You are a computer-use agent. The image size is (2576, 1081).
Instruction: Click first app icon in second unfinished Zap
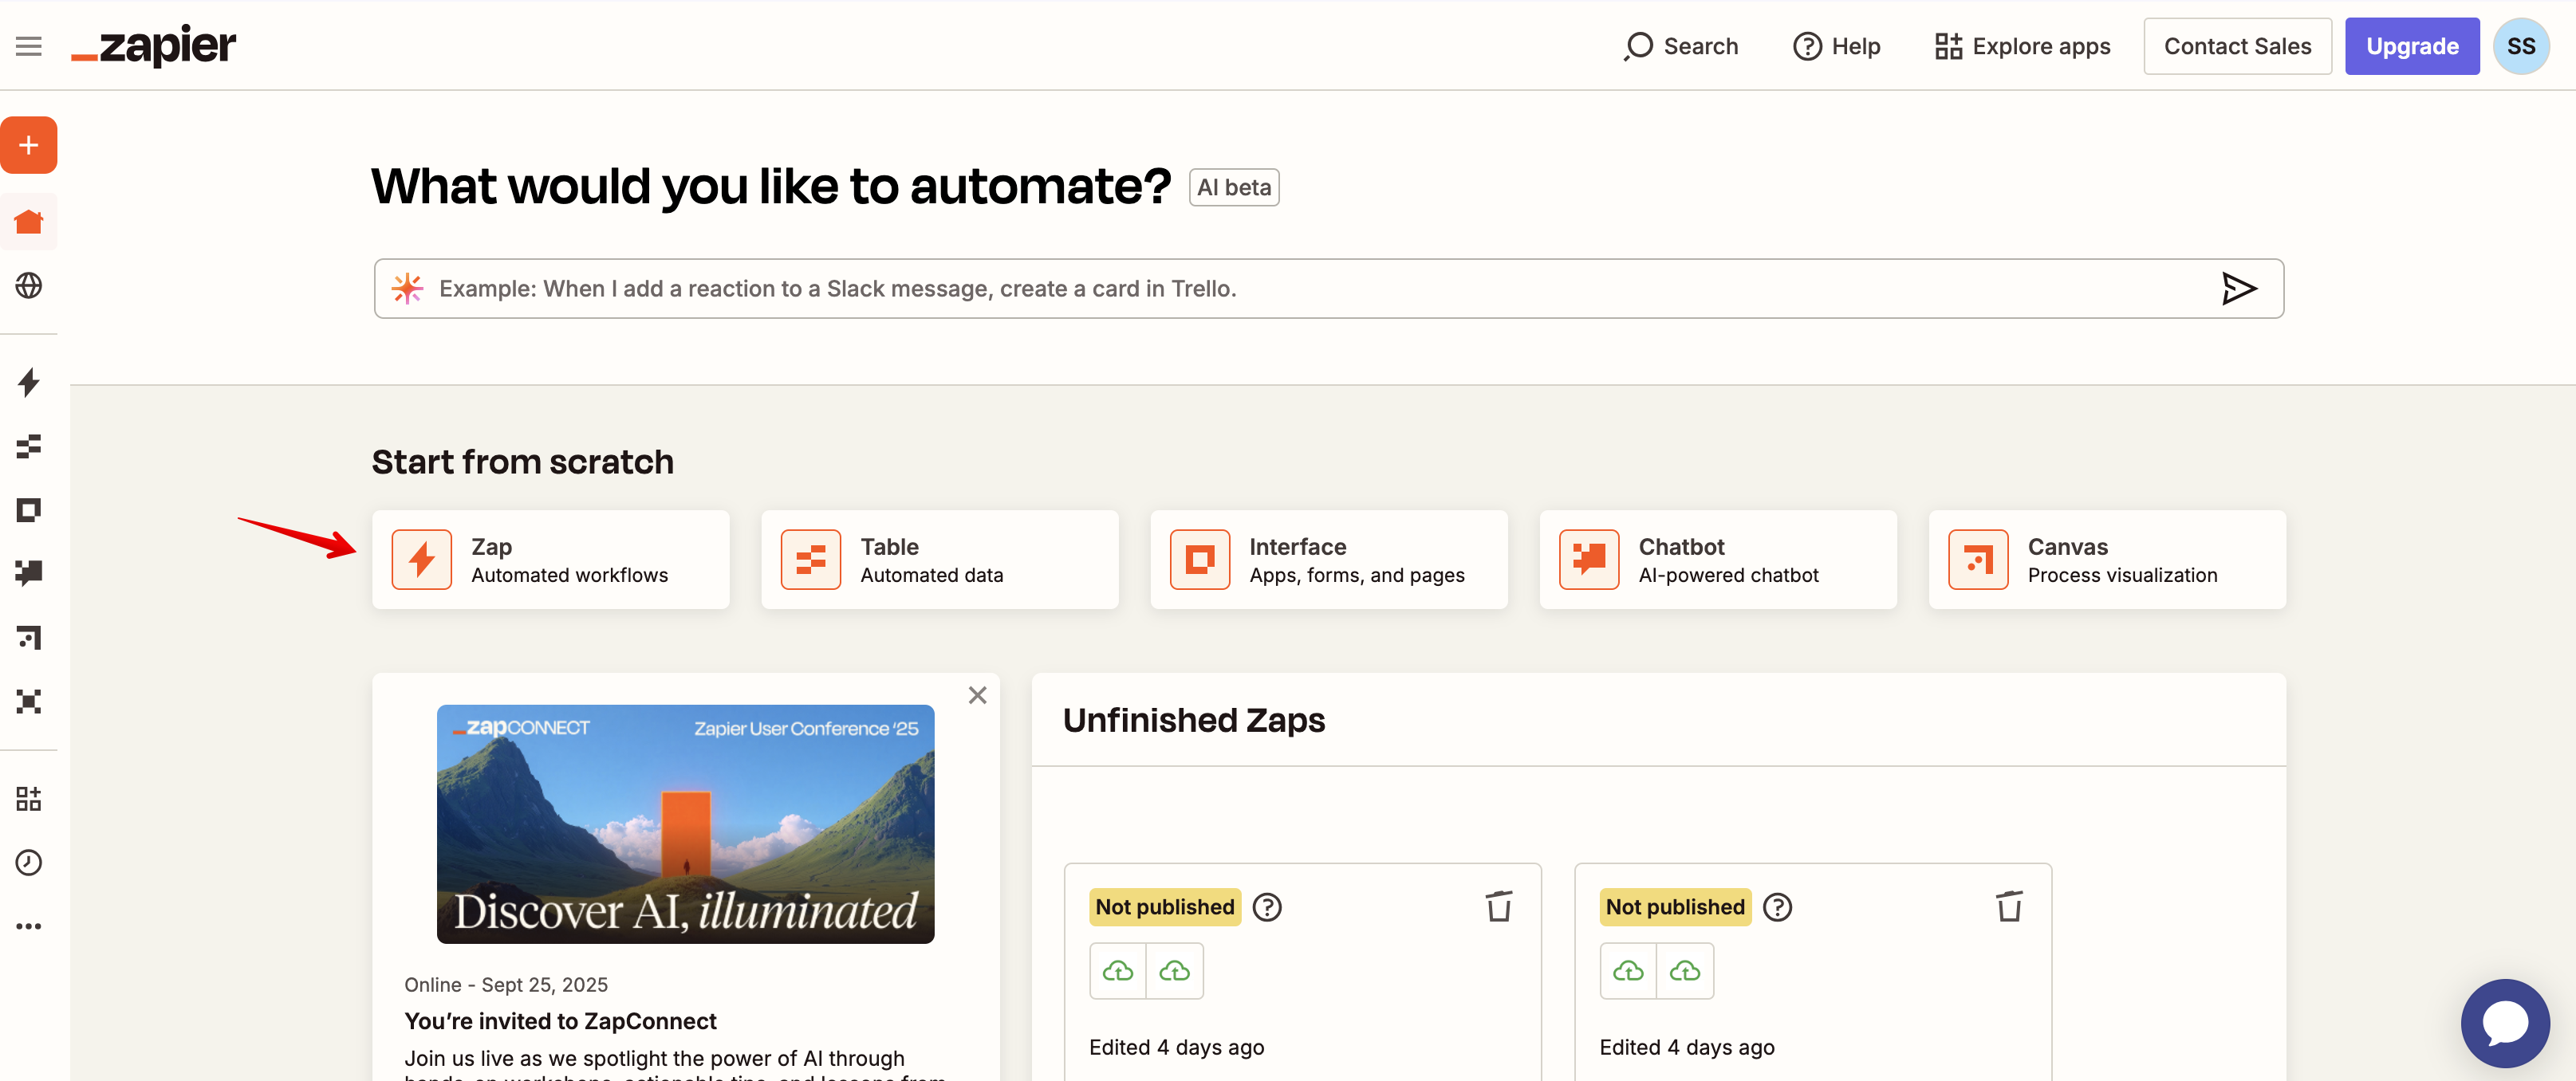point(1628,971)
